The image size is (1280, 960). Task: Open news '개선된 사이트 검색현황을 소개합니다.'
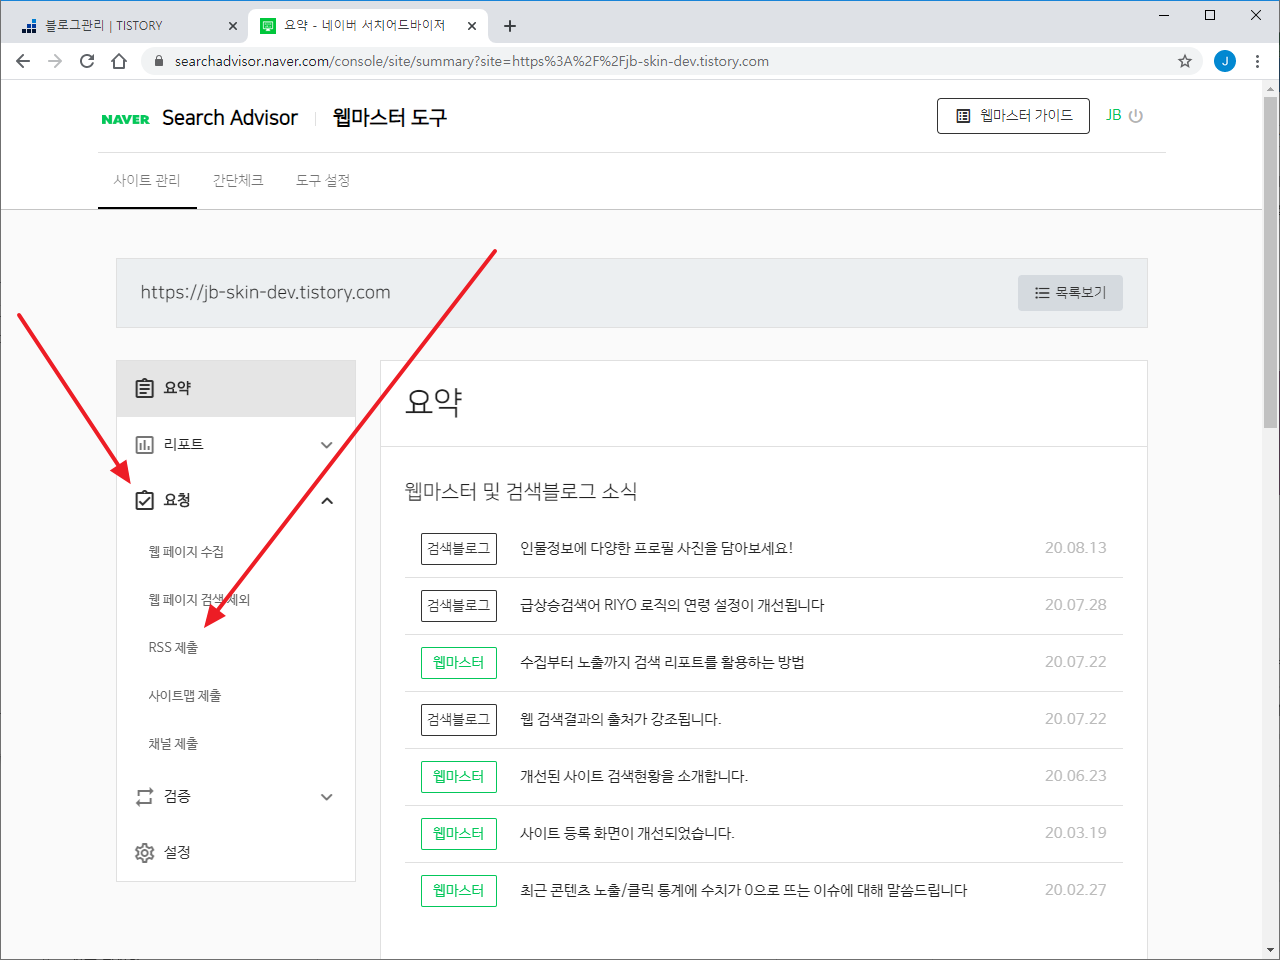pos(634,776)
